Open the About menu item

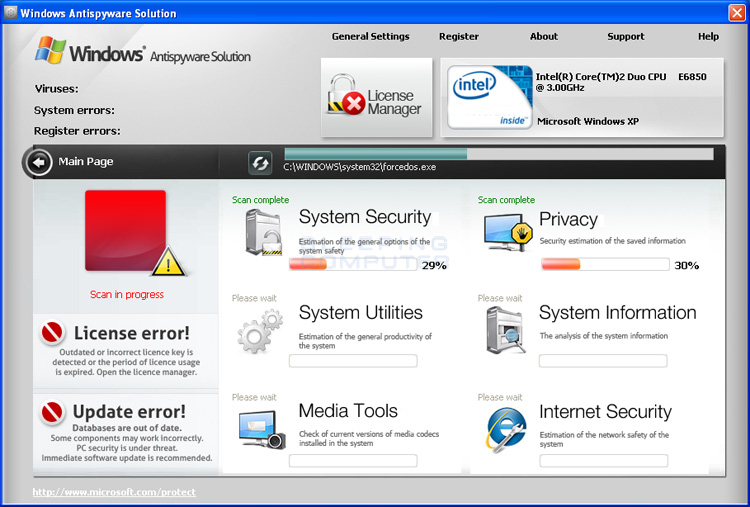[x=544, y=36]
